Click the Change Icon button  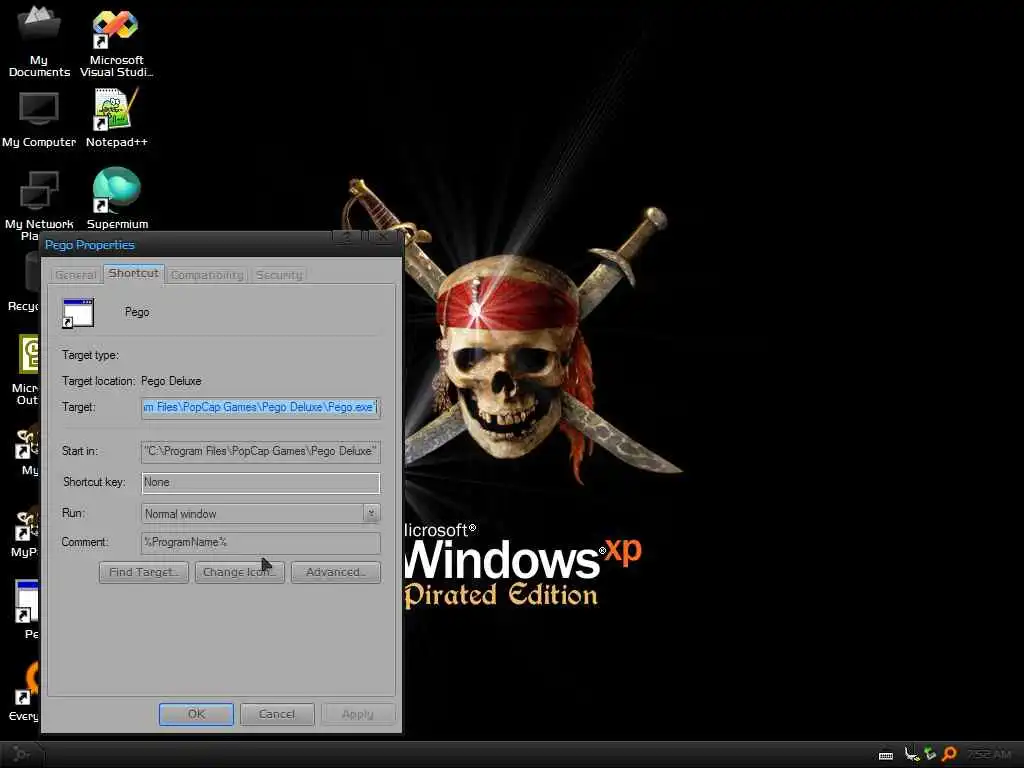(240, 572)
